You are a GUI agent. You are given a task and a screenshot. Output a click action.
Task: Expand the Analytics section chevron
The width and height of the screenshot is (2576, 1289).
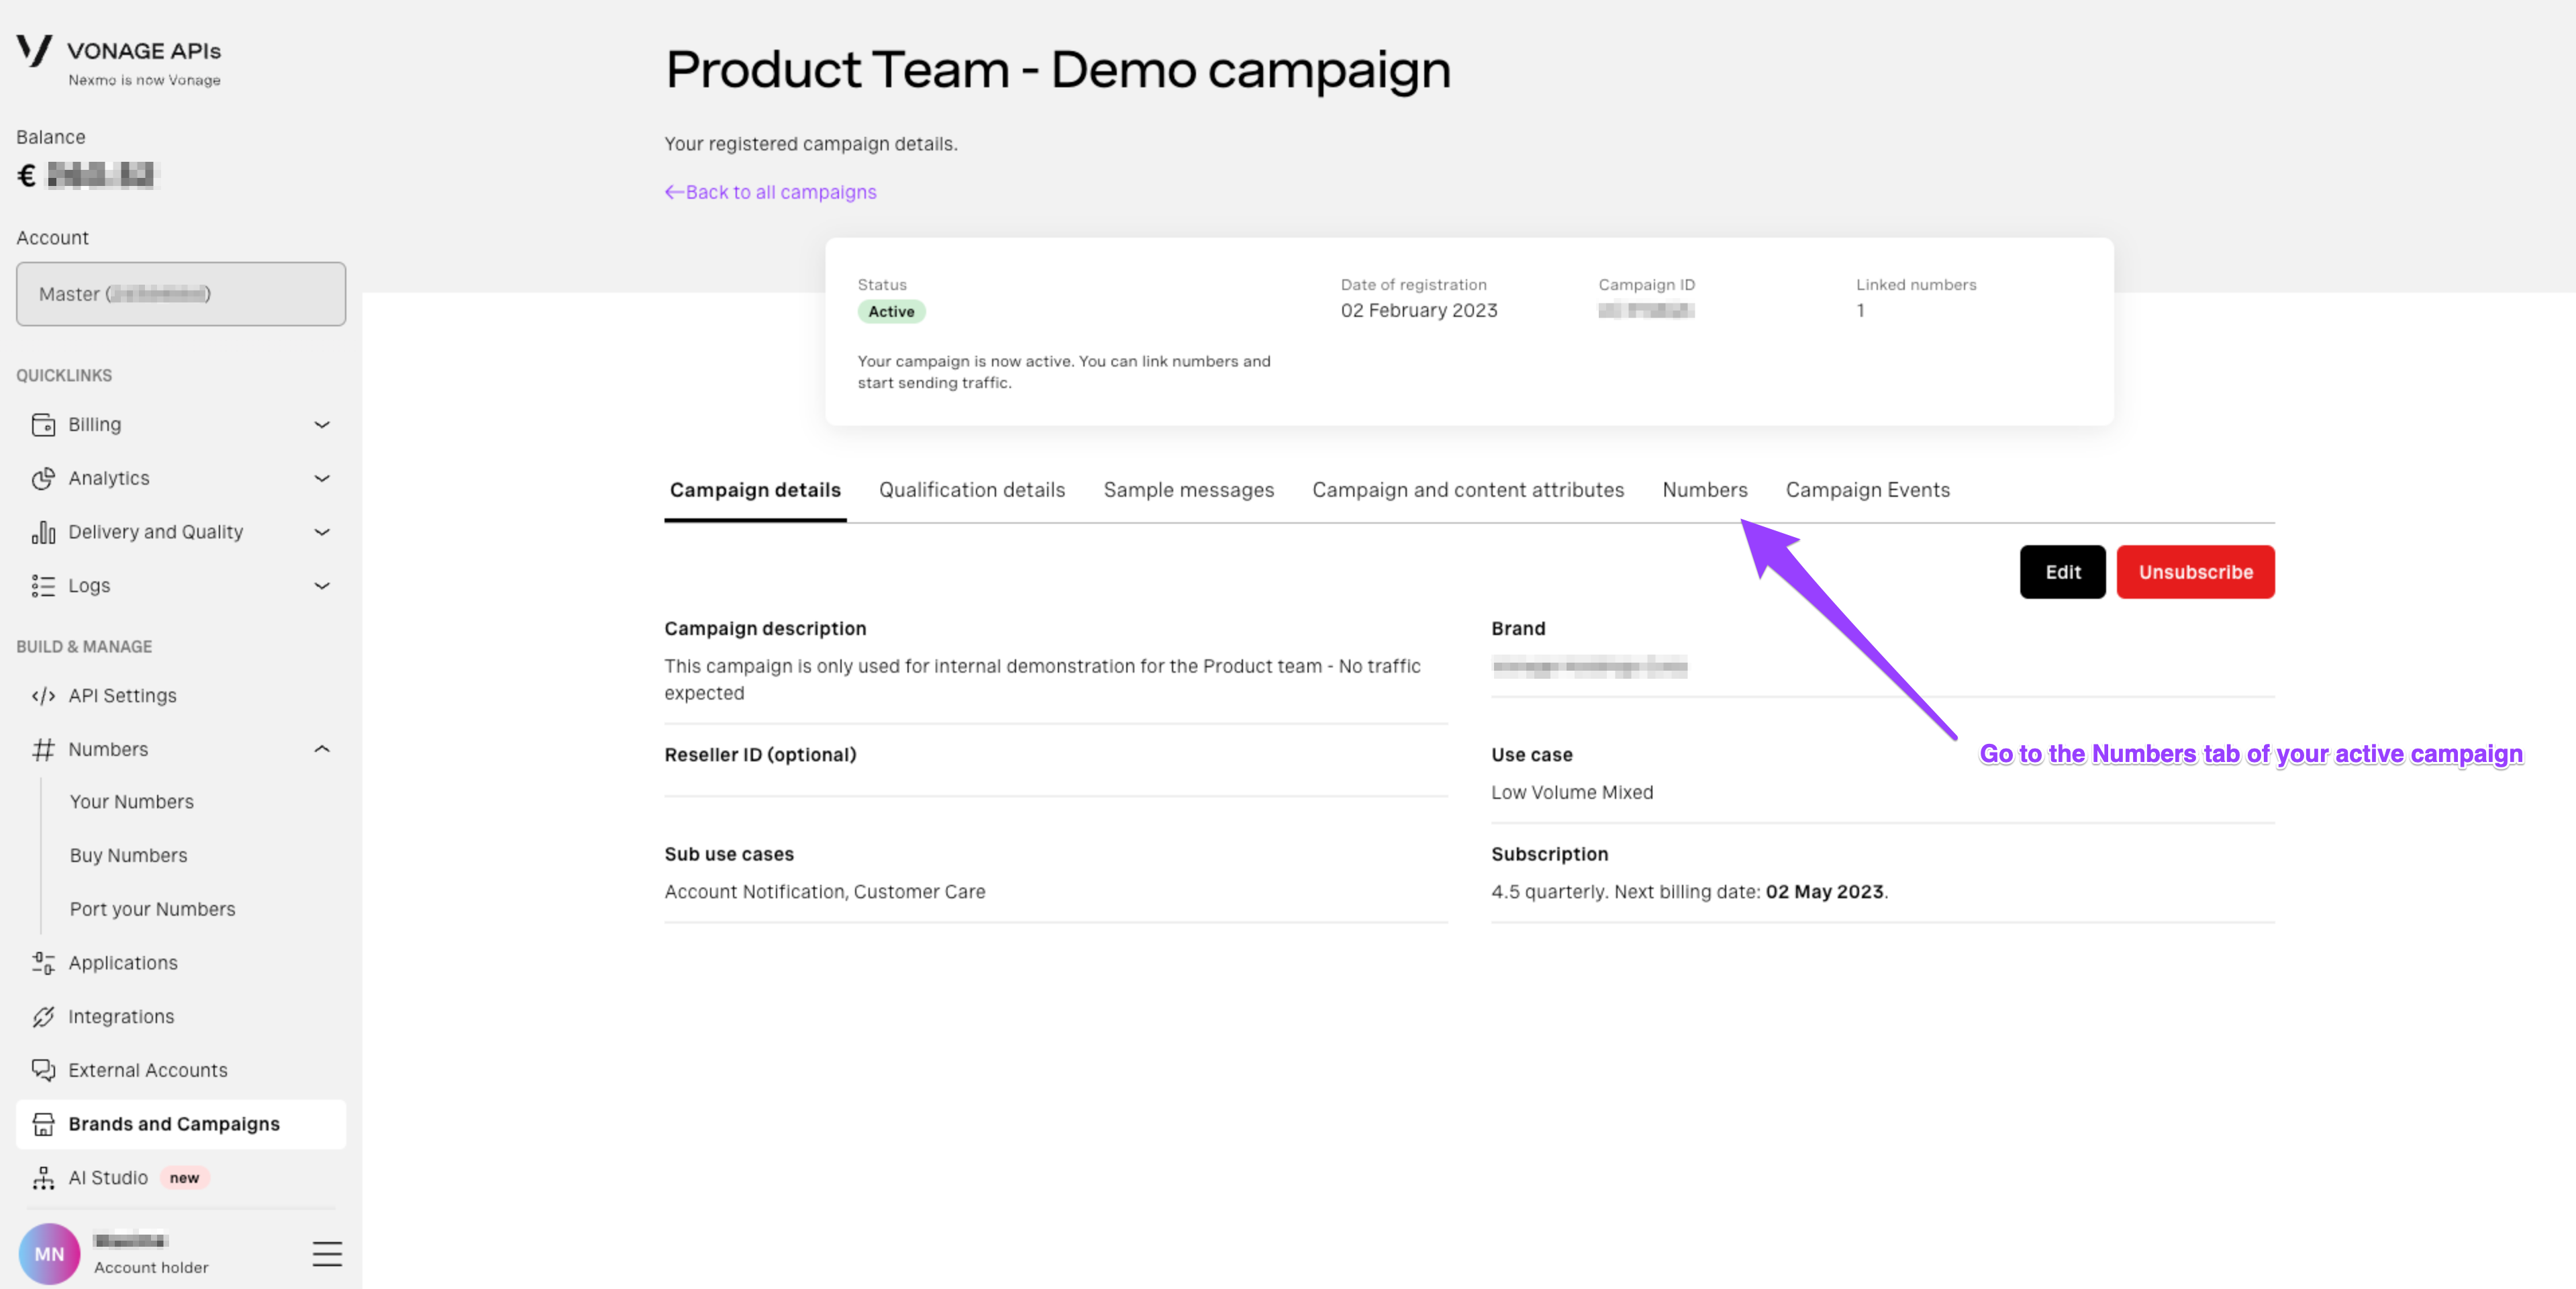point(322,479)
